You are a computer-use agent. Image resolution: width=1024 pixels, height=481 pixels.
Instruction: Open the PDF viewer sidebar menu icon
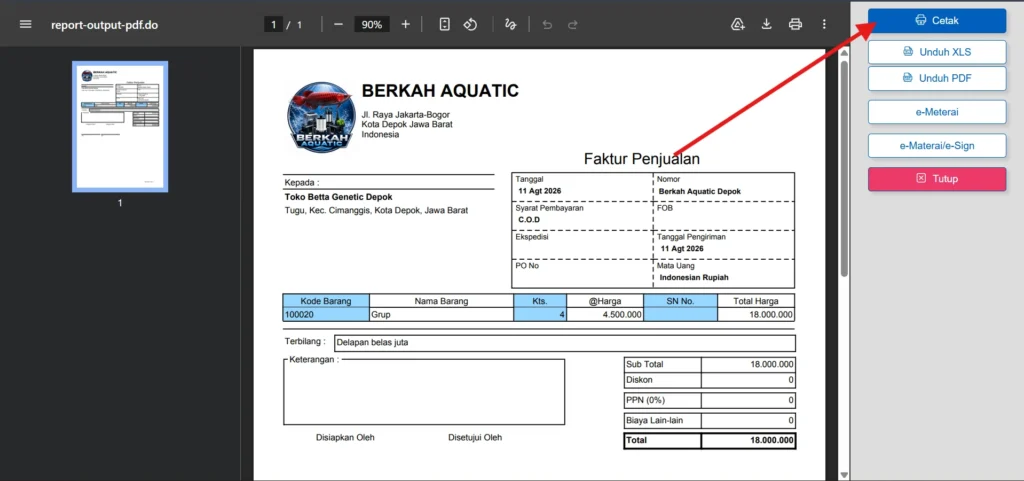point(25,25)
